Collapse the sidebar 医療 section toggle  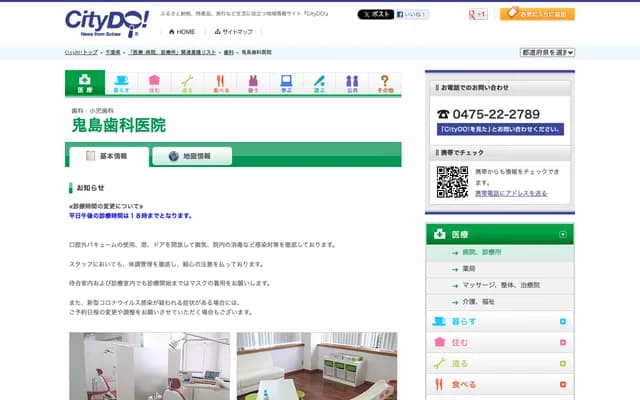point(563,234)
